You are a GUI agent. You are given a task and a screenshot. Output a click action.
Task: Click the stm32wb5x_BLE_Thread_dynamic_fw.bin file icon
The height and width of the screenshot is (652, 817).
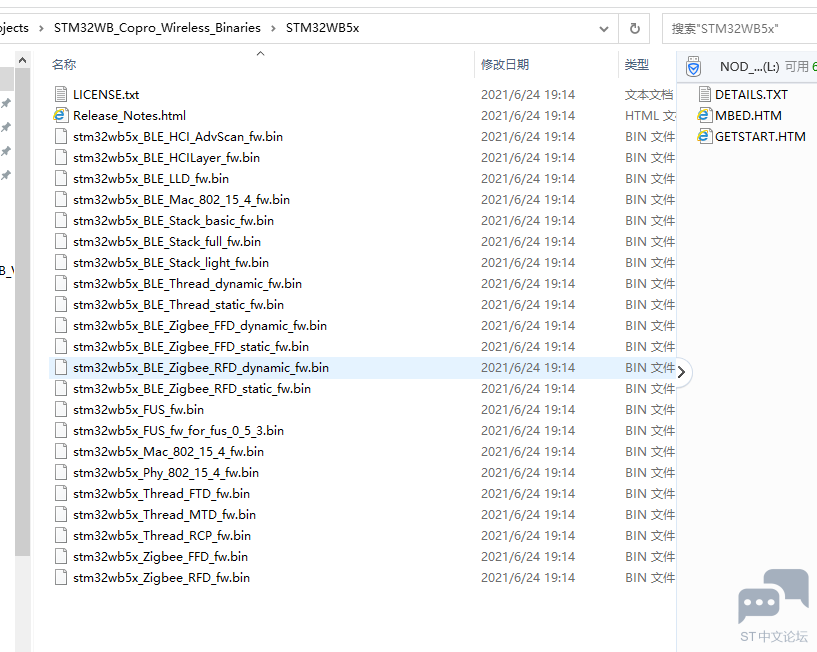[61, 284]
